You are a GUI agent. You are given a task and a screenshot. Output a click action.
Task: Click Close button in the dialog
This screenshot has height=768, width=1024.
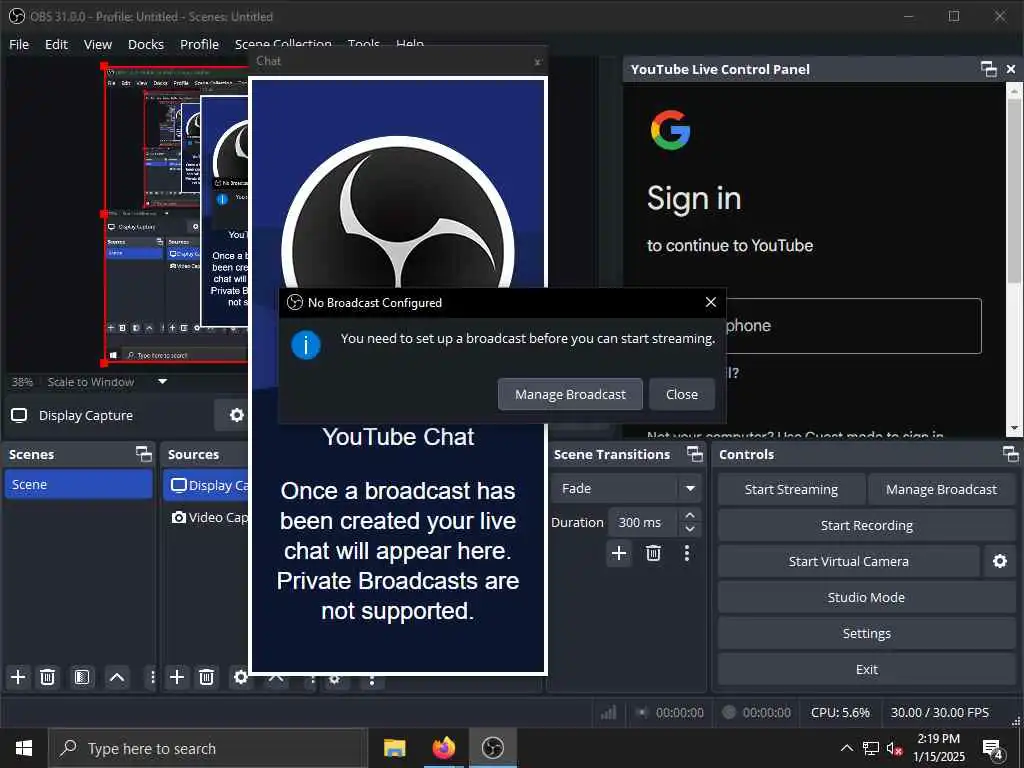(682, 394)
